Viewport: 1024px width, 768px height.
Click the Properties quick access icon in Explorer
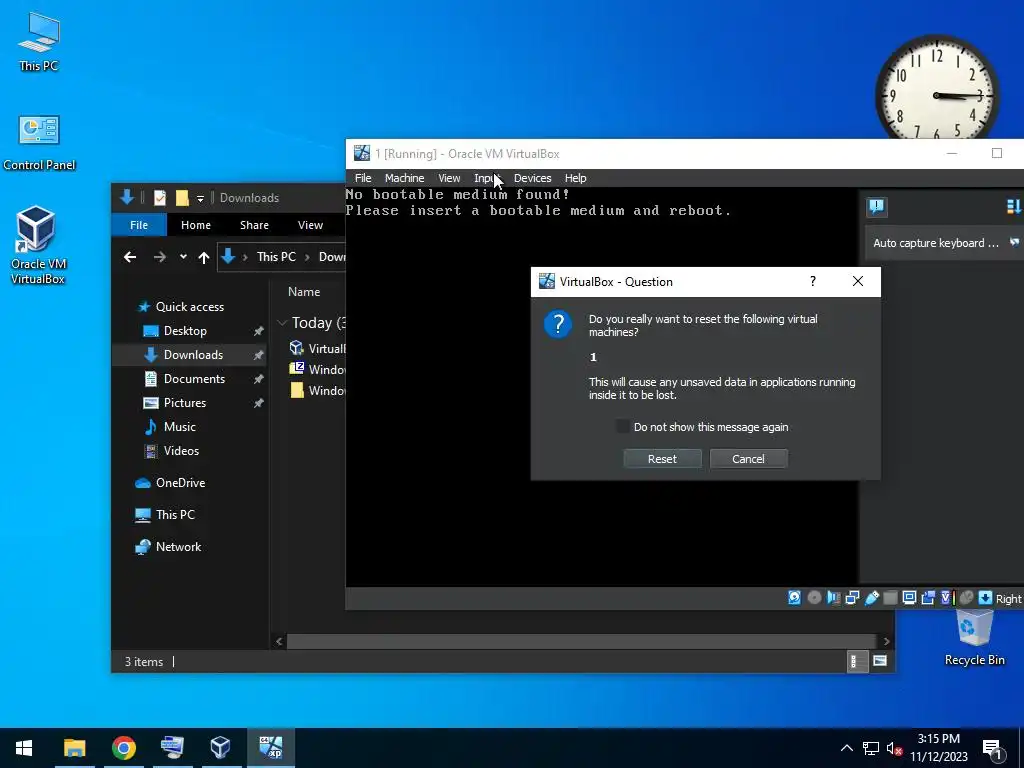(x=159, y=197)
